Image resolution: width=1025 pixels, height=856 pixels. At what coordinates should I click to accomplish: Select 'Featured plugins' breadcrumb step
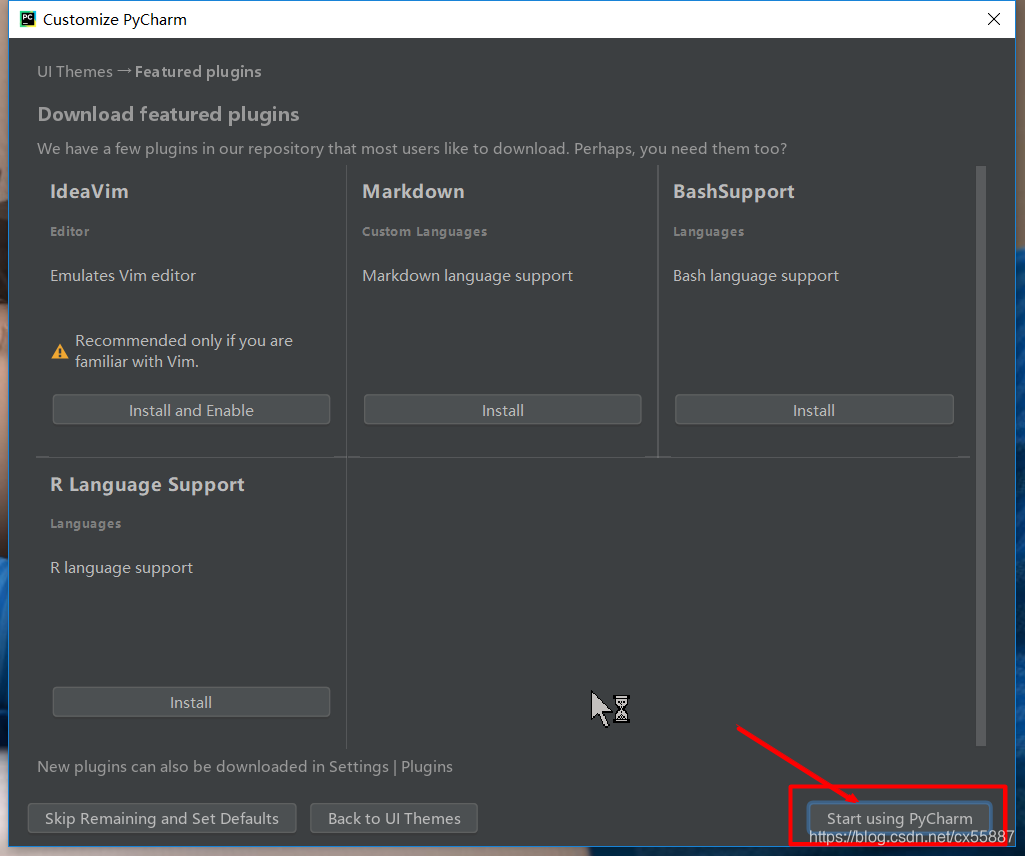tap(198, 71)
